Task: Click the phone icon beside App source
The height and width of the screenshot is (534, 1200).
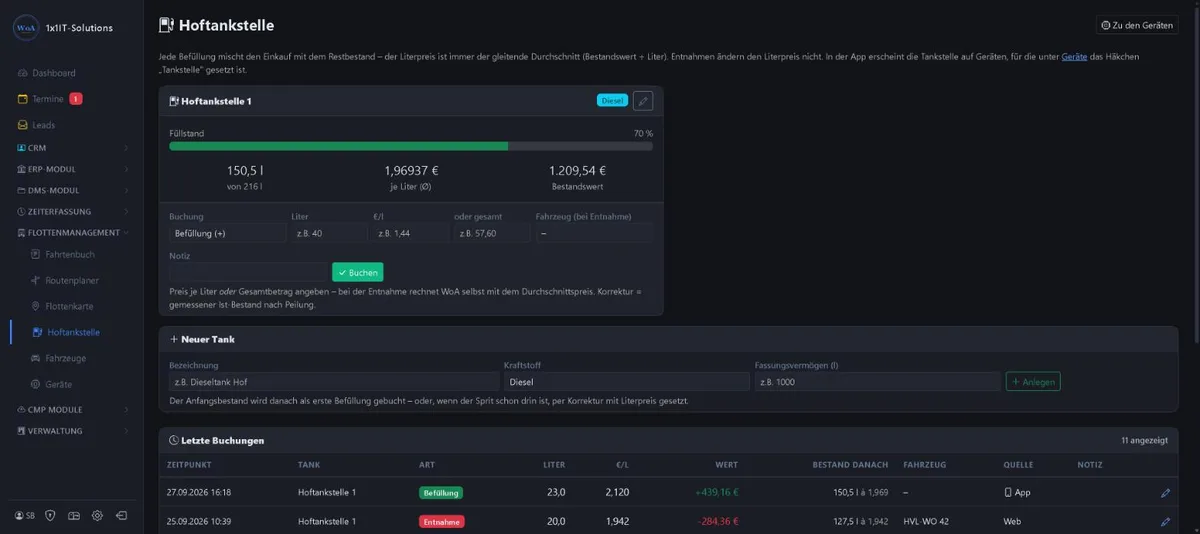Action: (x=1008, y=493)
